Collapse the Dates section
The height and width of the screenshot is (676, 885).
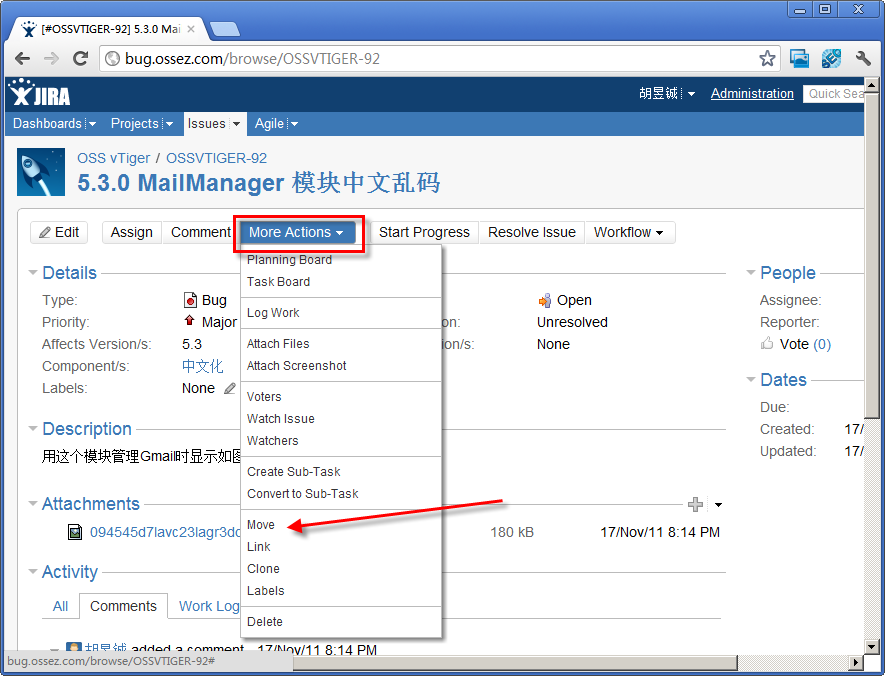[x=751, y=380]
